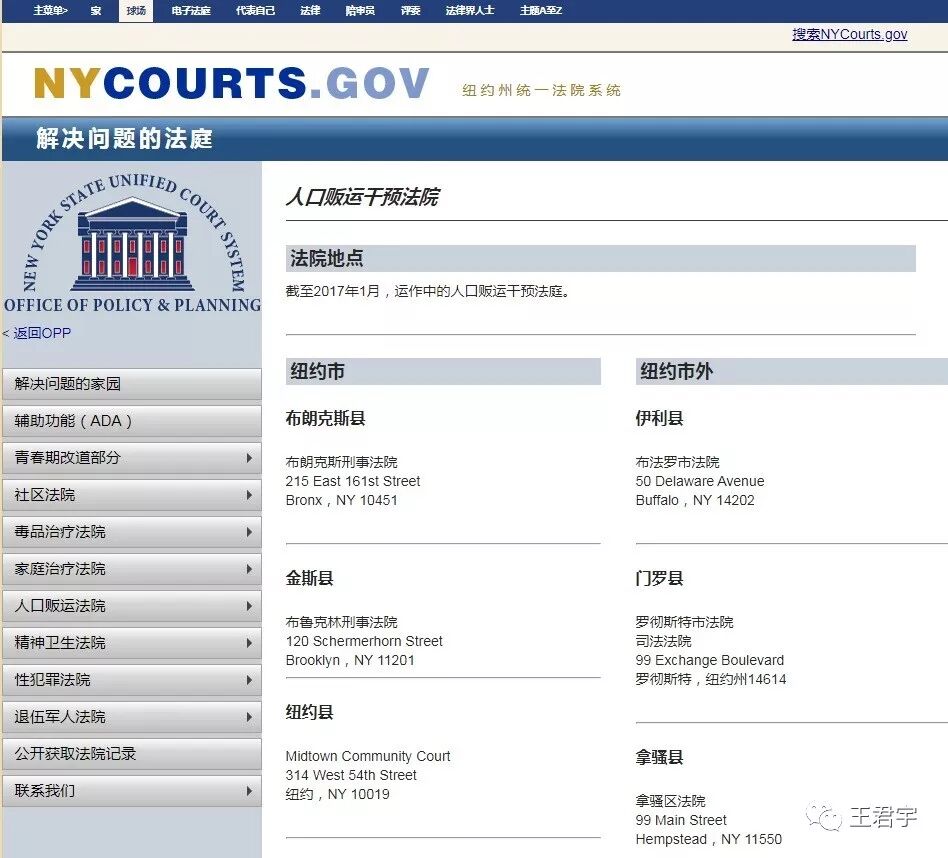948x858 pixels.
Task: Expand arrow beside 社区法院
Action: pyautogui.click(x=249, y=495)
